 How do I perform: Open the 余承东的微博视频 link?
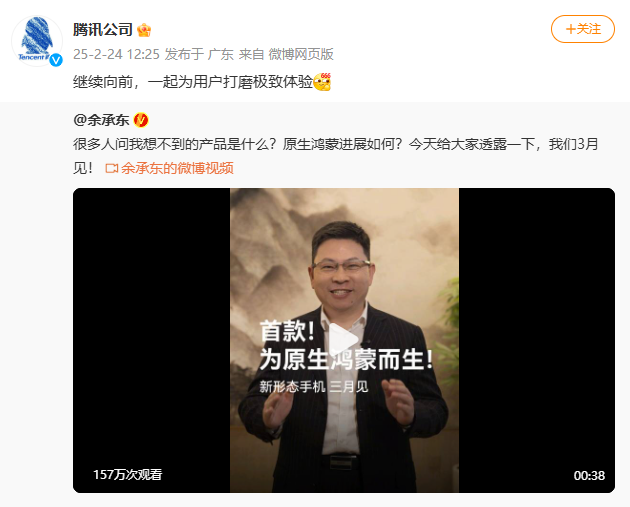tap(177, 168)
